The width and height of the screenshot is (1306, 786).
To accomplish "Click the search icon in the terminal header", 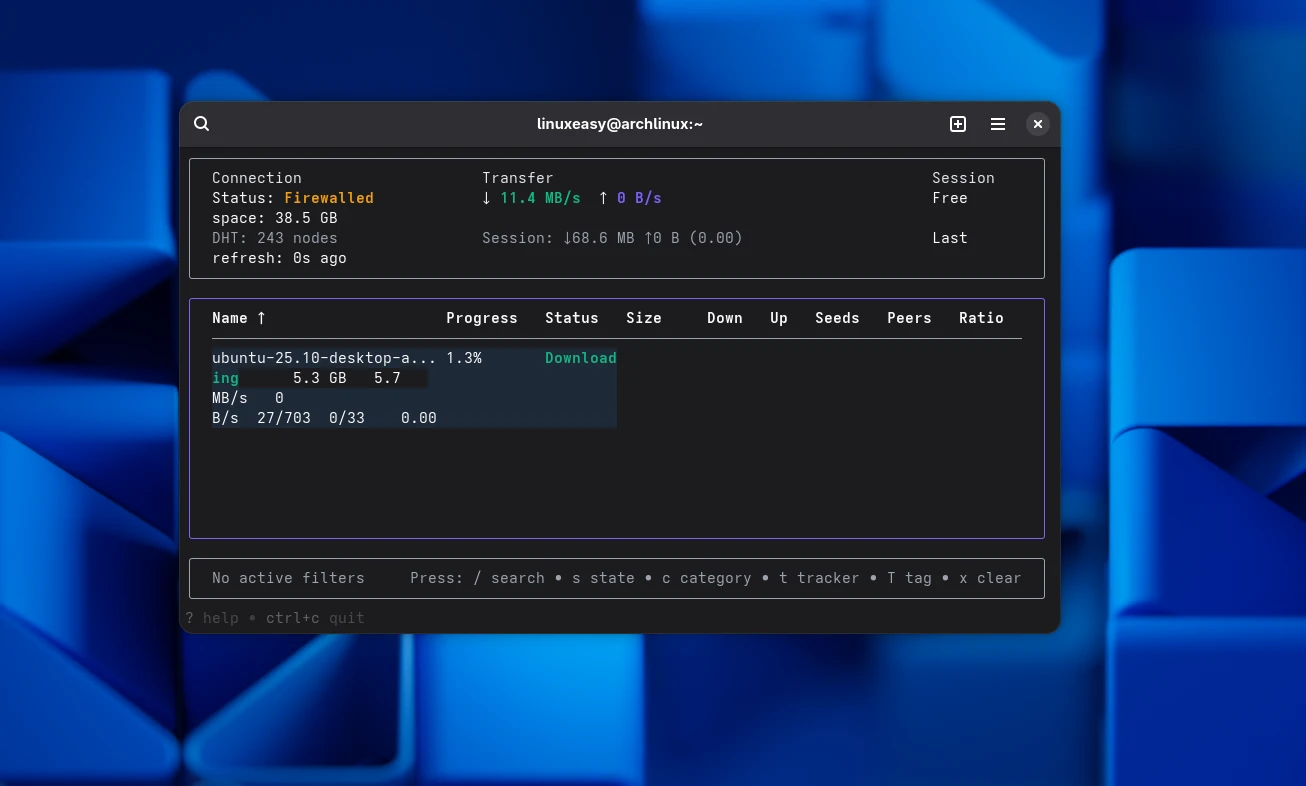I will [x=201, y=123].
